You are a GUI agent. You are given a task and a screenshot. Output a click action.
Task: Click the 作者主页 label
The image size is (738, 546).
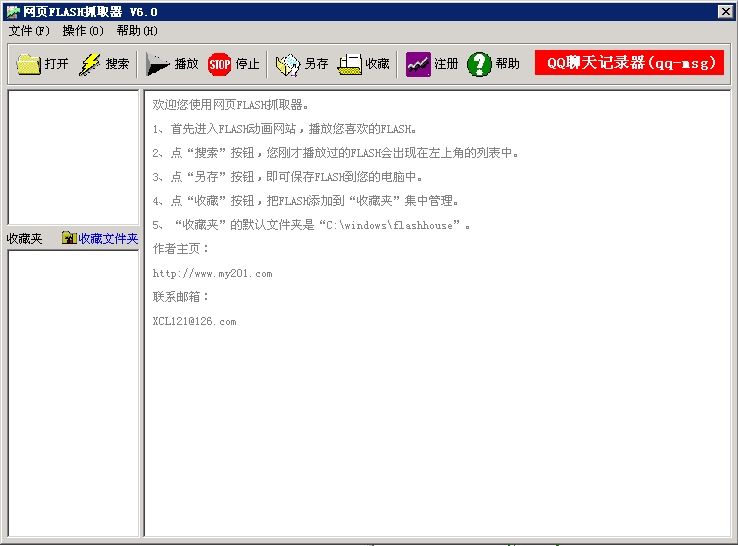[181, 249]
